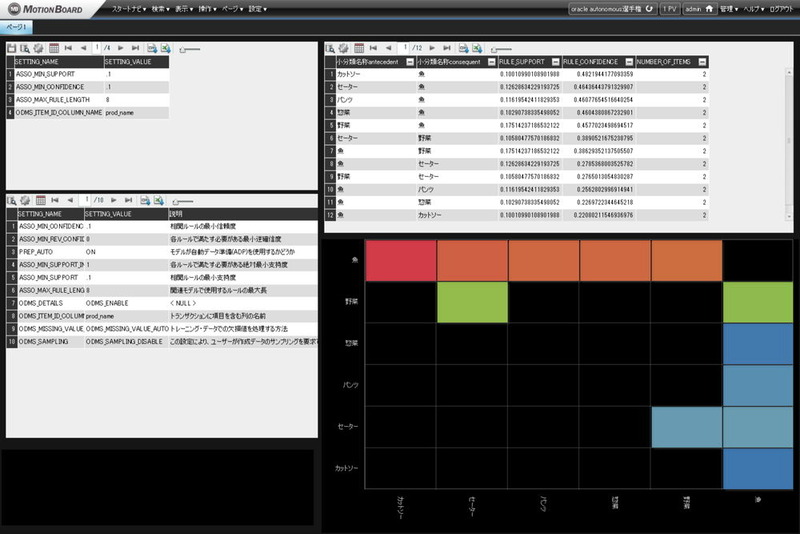Adjust zoom slider in the association rules toolbar
This screenshot has height=534, width=800.
tap(501, 49)
